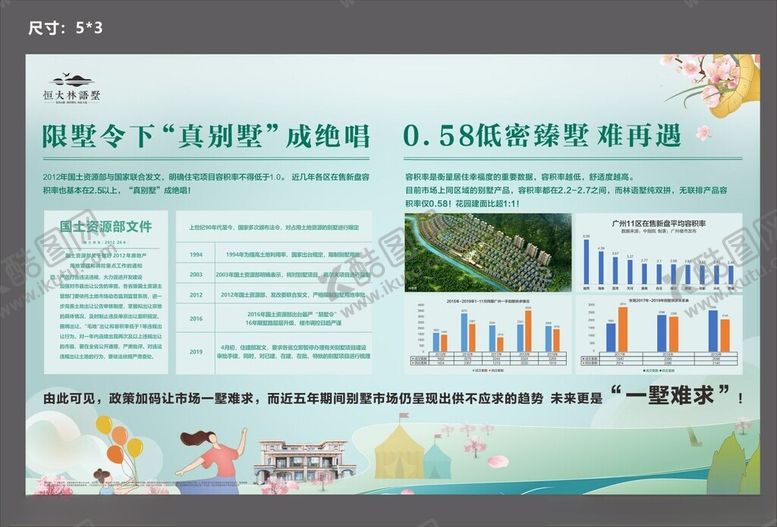Click the 恒大林語墅 logo
Image resolution: width=777 pixels, height=527 pixels.
tap(72, 88)
